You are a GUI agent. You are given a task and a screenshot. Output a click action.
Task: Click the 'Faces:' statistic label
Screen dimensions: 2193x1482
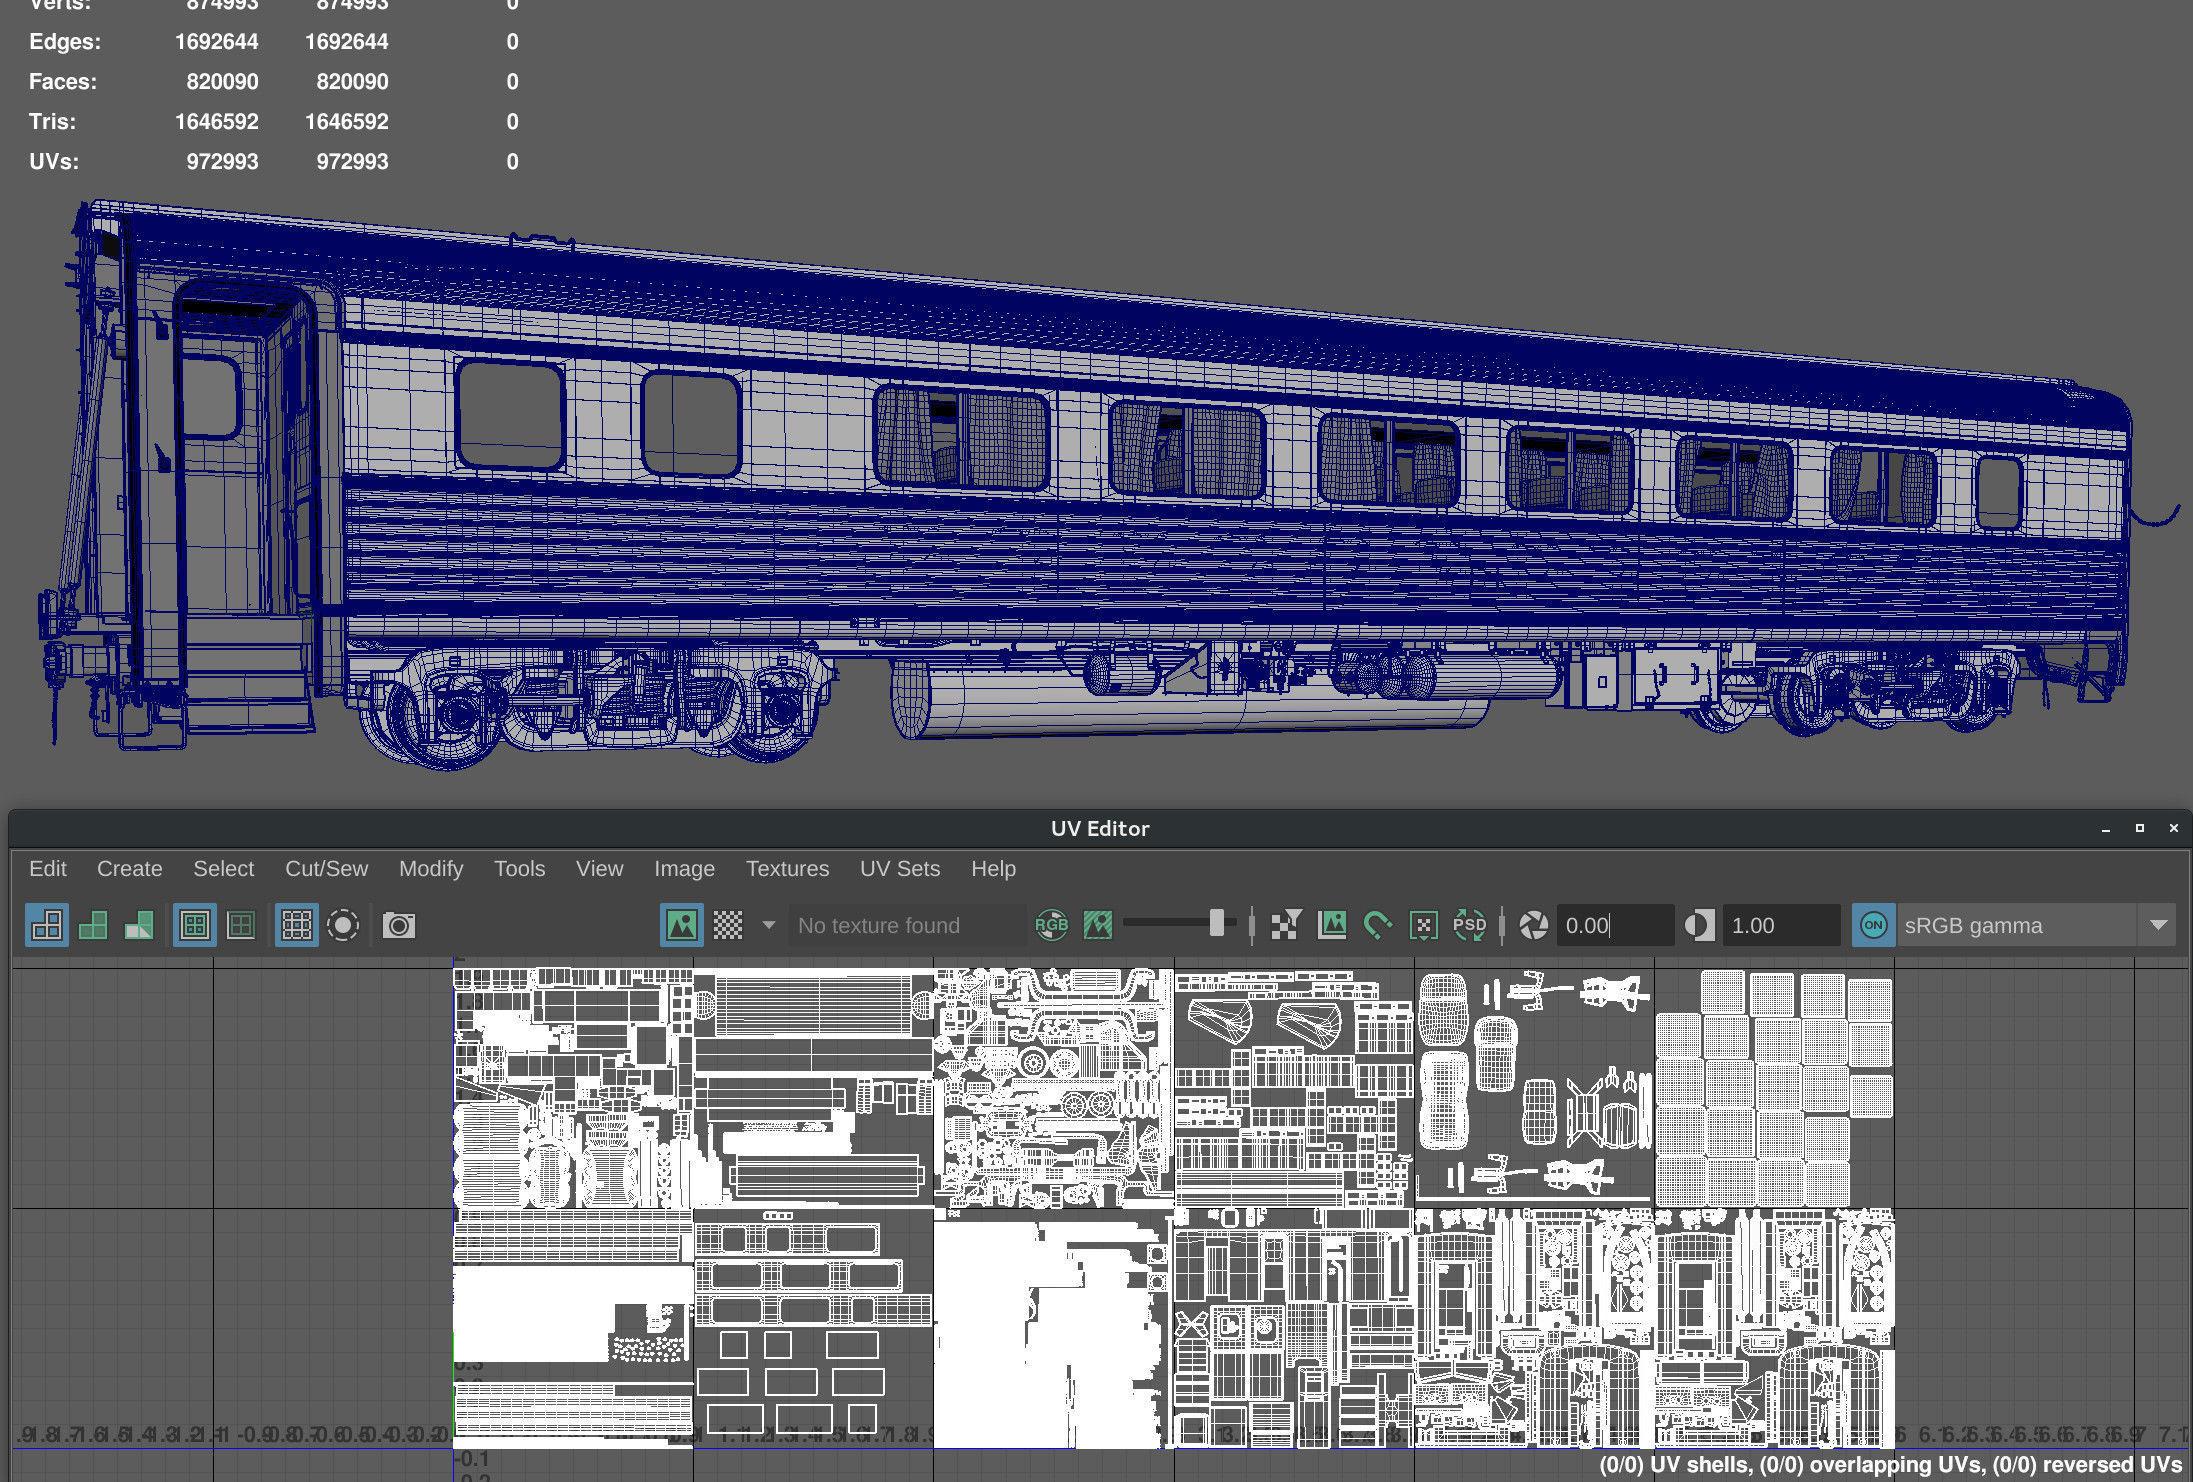click(63, 82)
